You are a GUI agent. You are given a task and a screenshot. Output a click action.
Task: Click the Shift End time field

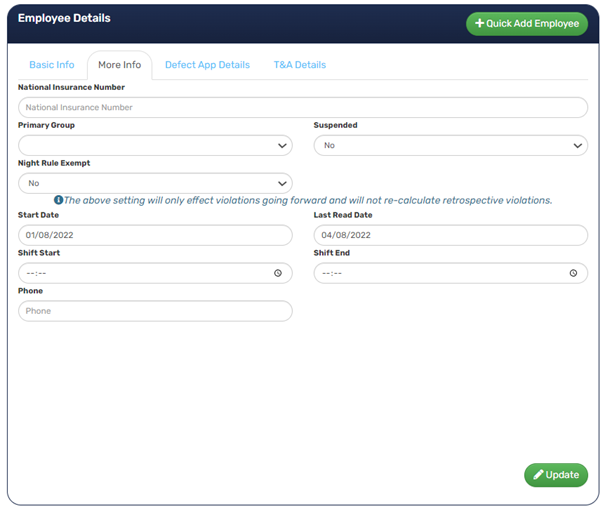(x=440, y=273)
